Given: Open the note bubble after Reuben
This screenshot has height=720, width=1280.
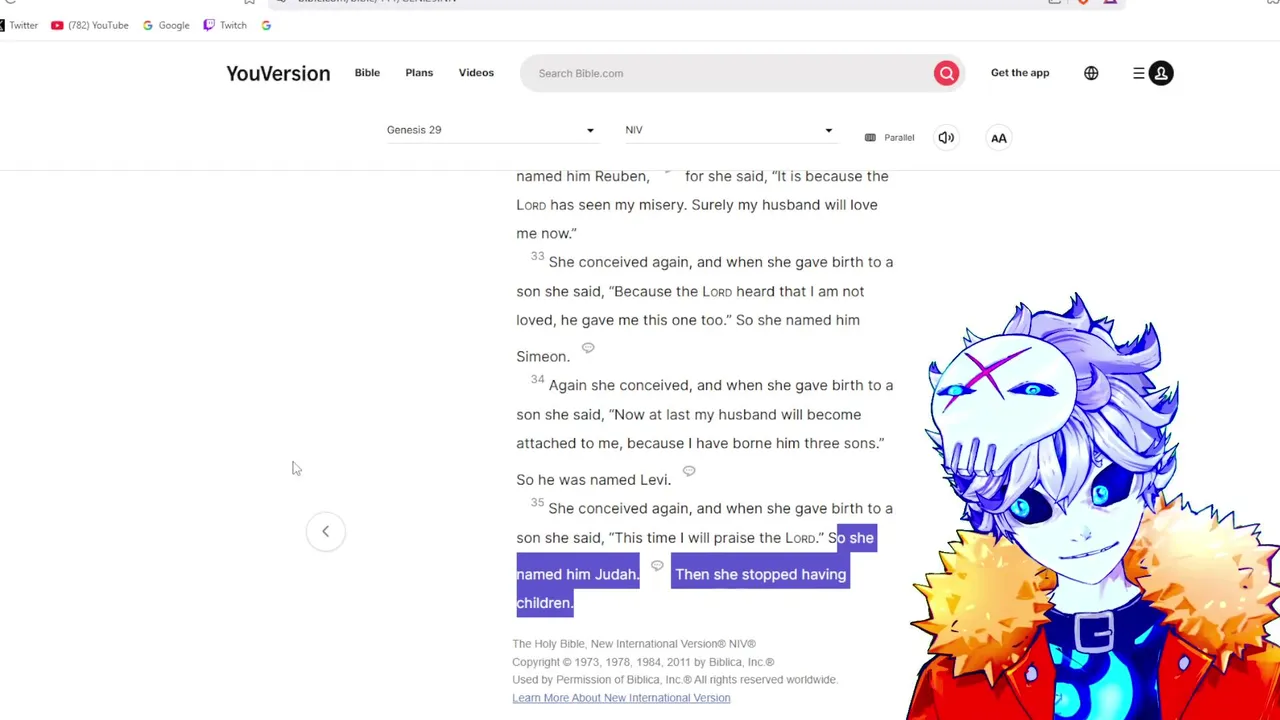Looking at the screenshot, I should [667, 172].
